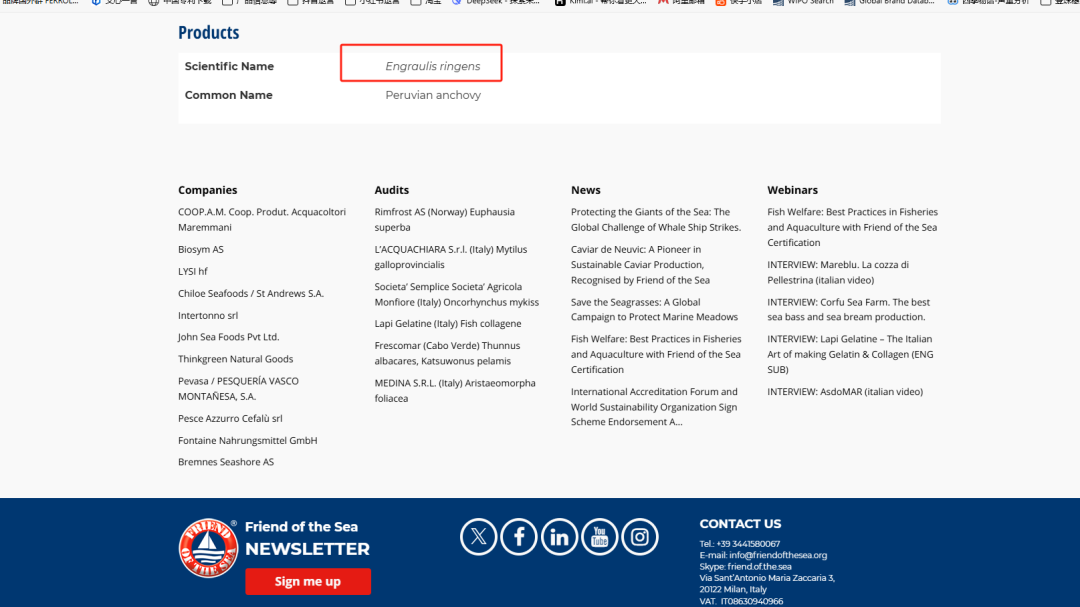
Task: Click the info@friendofthesea.org email address
Action: click(778, 555)
